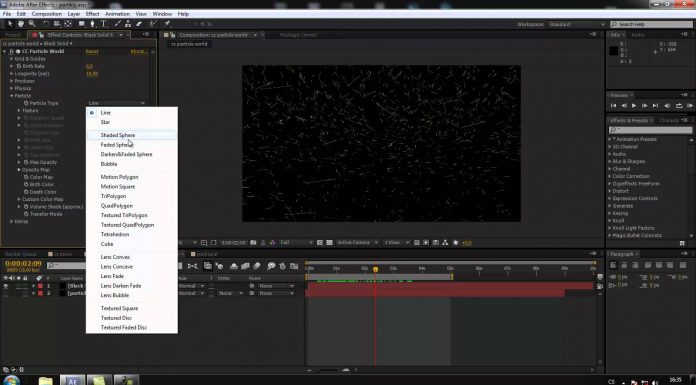Screen dimensions: 696x385
Task: Click the About link of CC Particle World
Action: click(x=138, y=52)
